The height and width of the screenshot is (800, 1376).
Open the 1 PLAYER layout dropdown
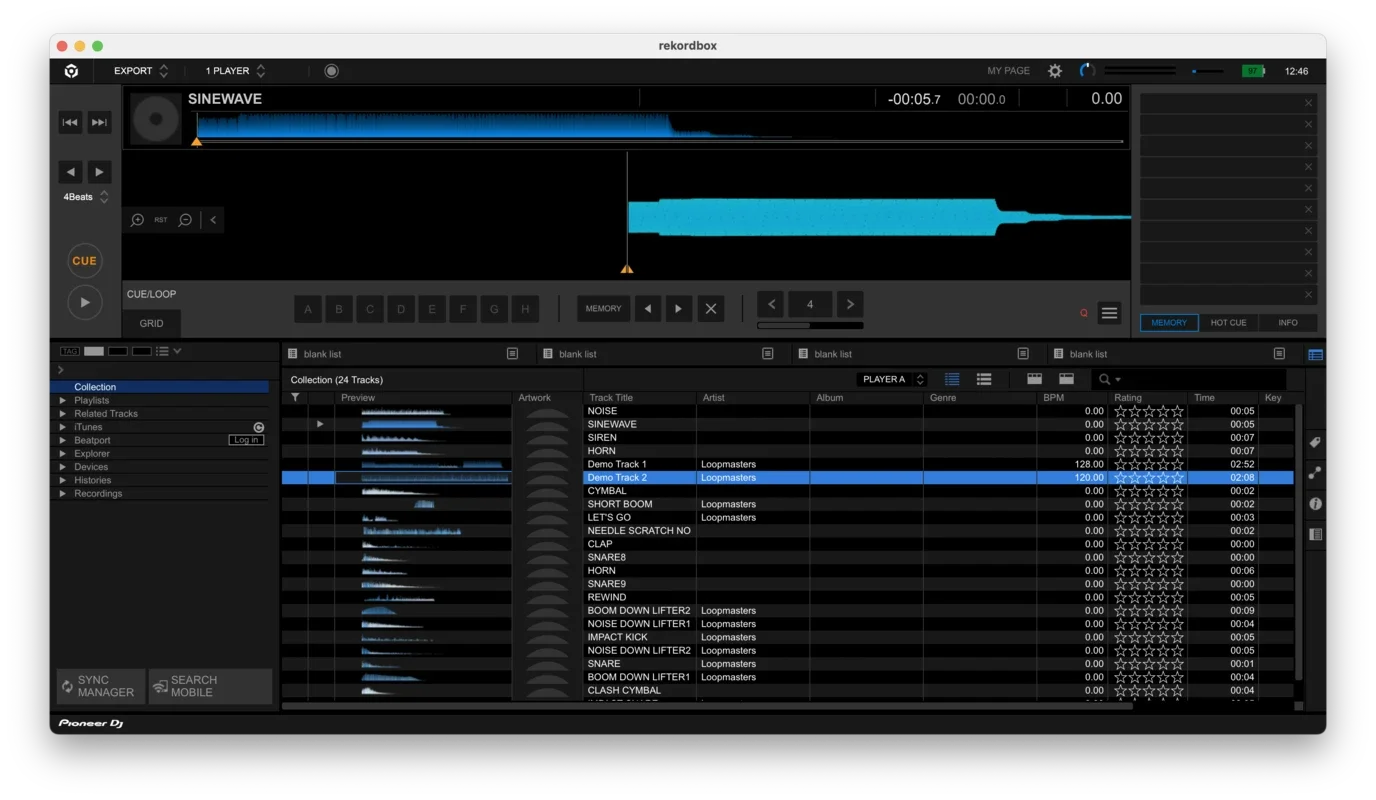pyautogui.click(x=235, y=71)
